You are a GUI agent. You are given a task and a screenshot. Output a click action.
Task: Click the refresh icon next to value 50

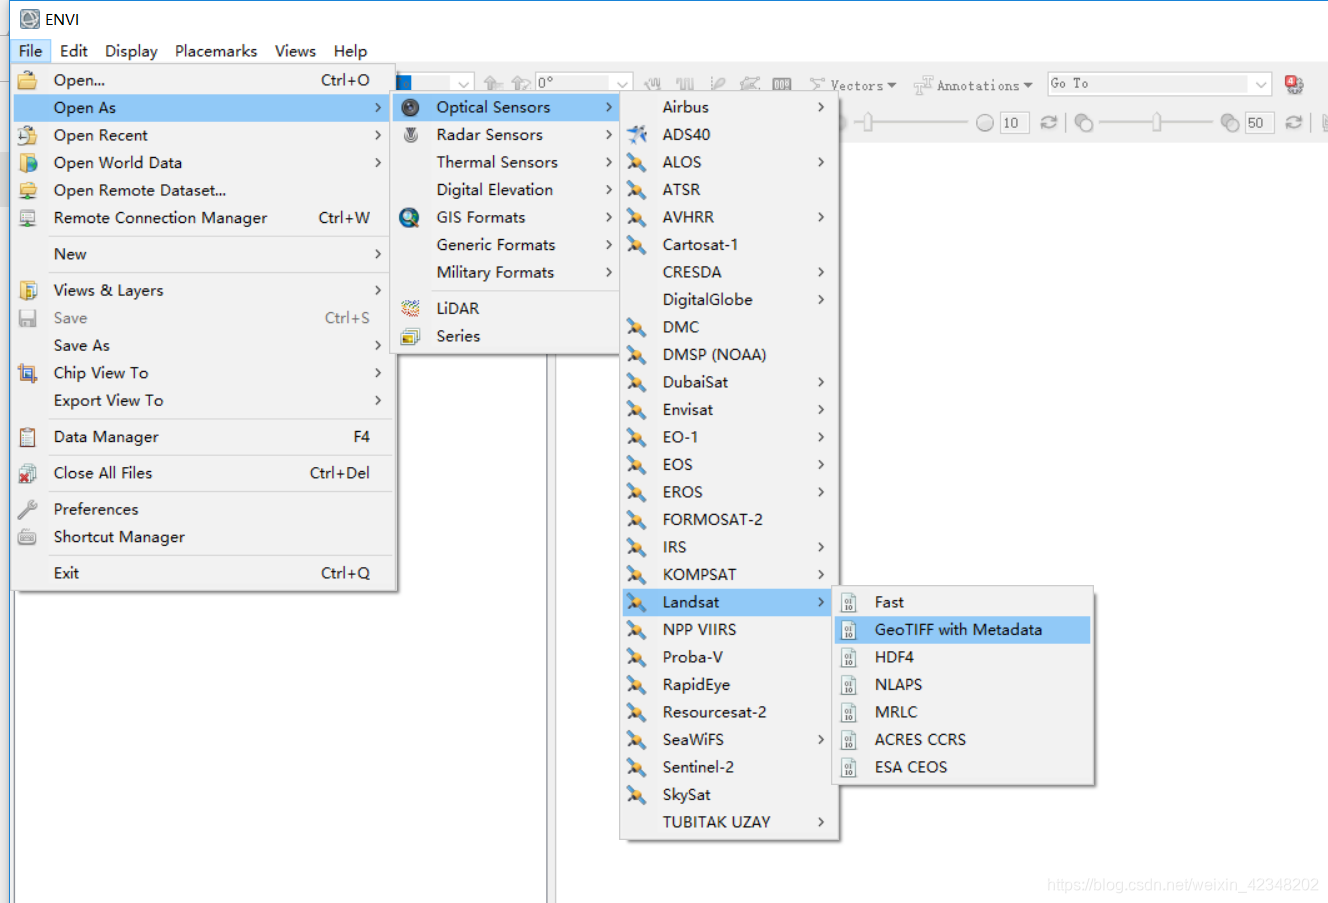1293,122
